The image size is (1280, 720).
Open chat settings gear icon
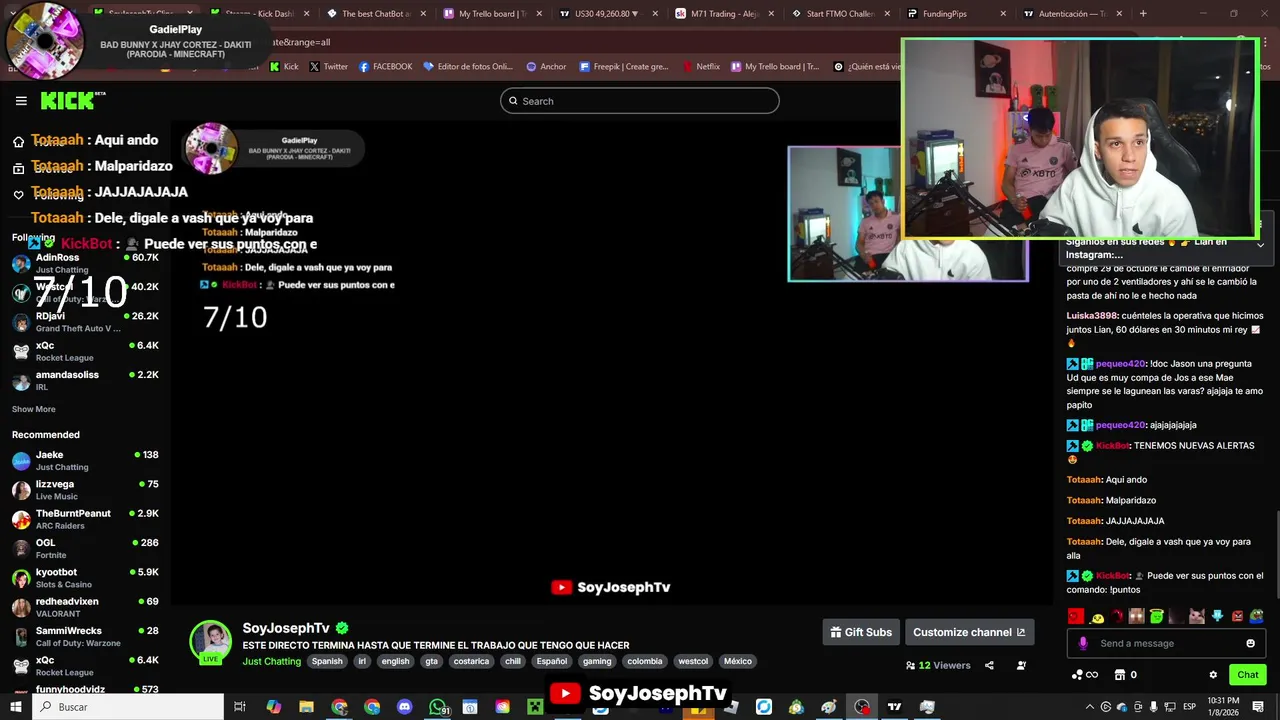[1213, 675]
